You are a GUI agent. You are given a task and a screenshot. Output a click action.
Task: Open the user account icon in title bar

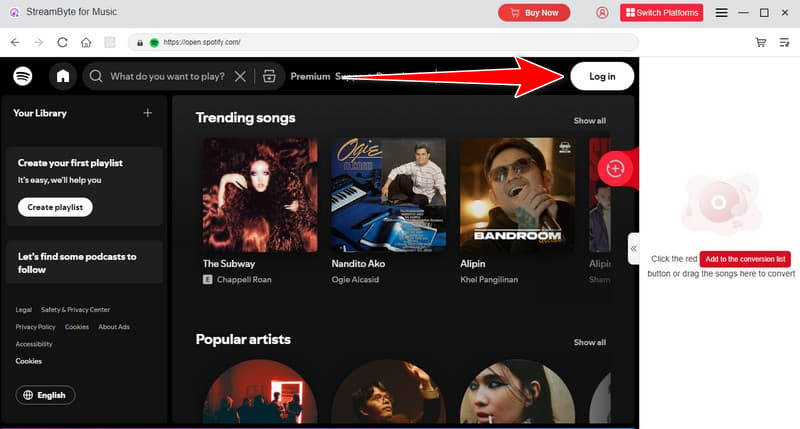pos(602,13)
